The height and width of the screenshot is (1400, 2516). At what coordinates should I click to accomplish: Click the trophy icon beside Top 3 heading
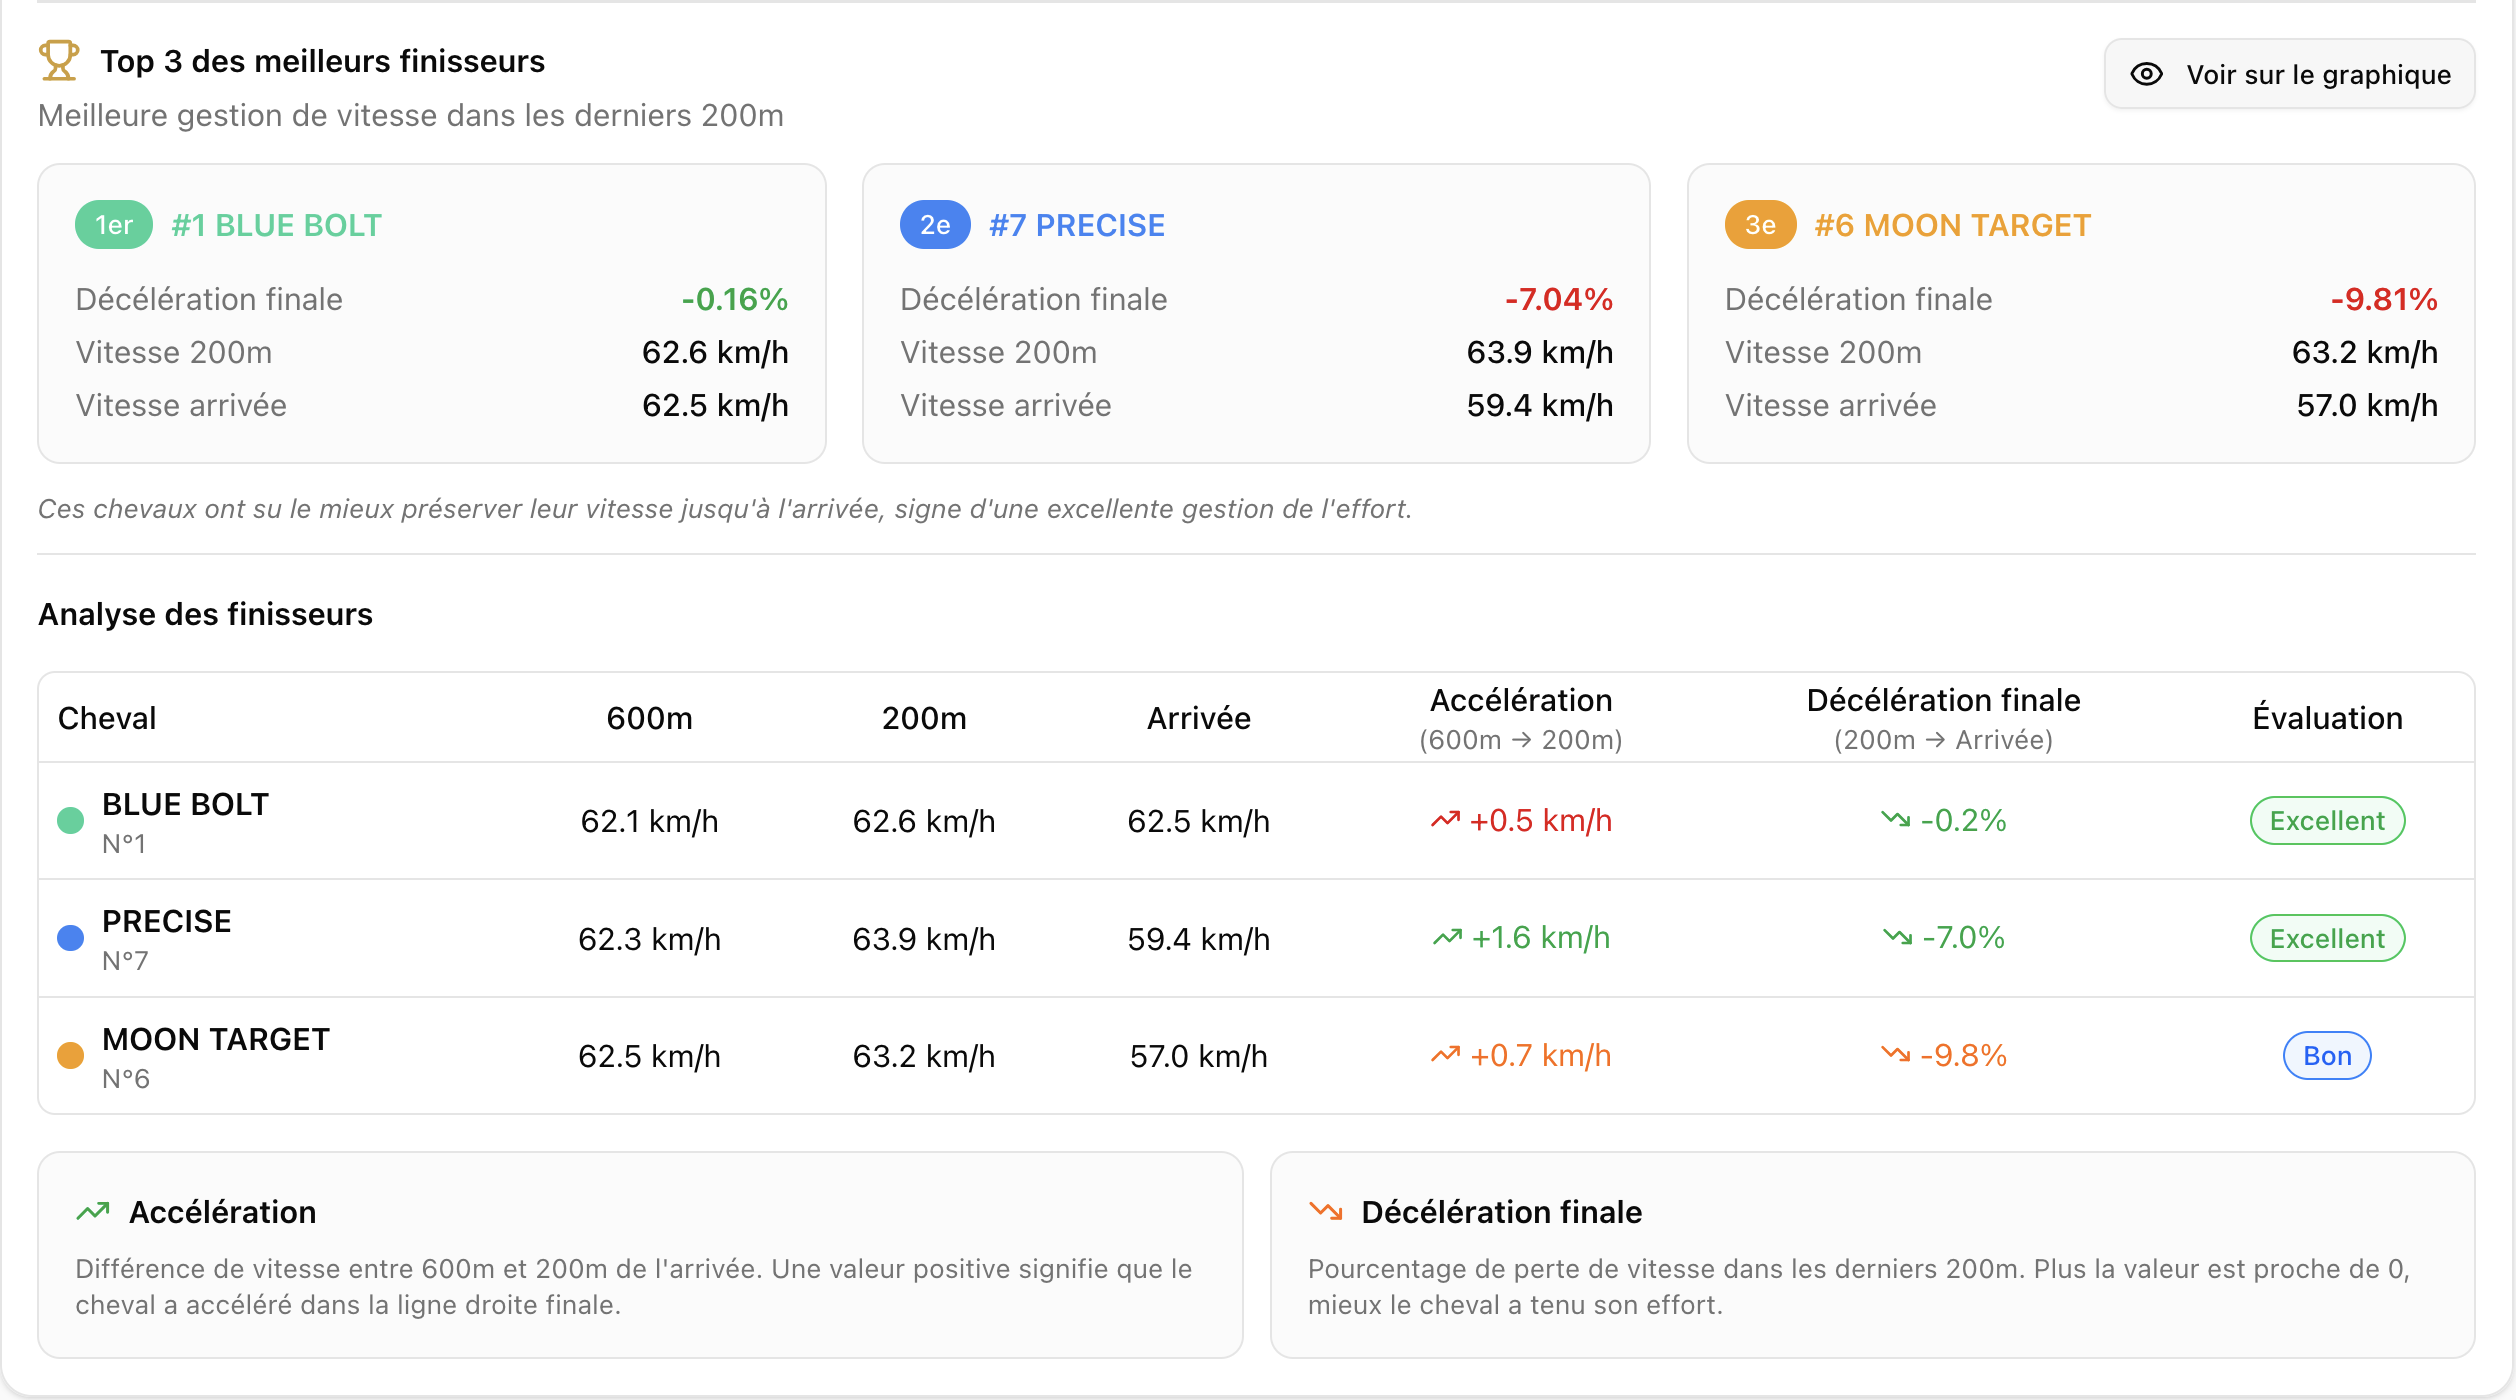tap(59, 60)
